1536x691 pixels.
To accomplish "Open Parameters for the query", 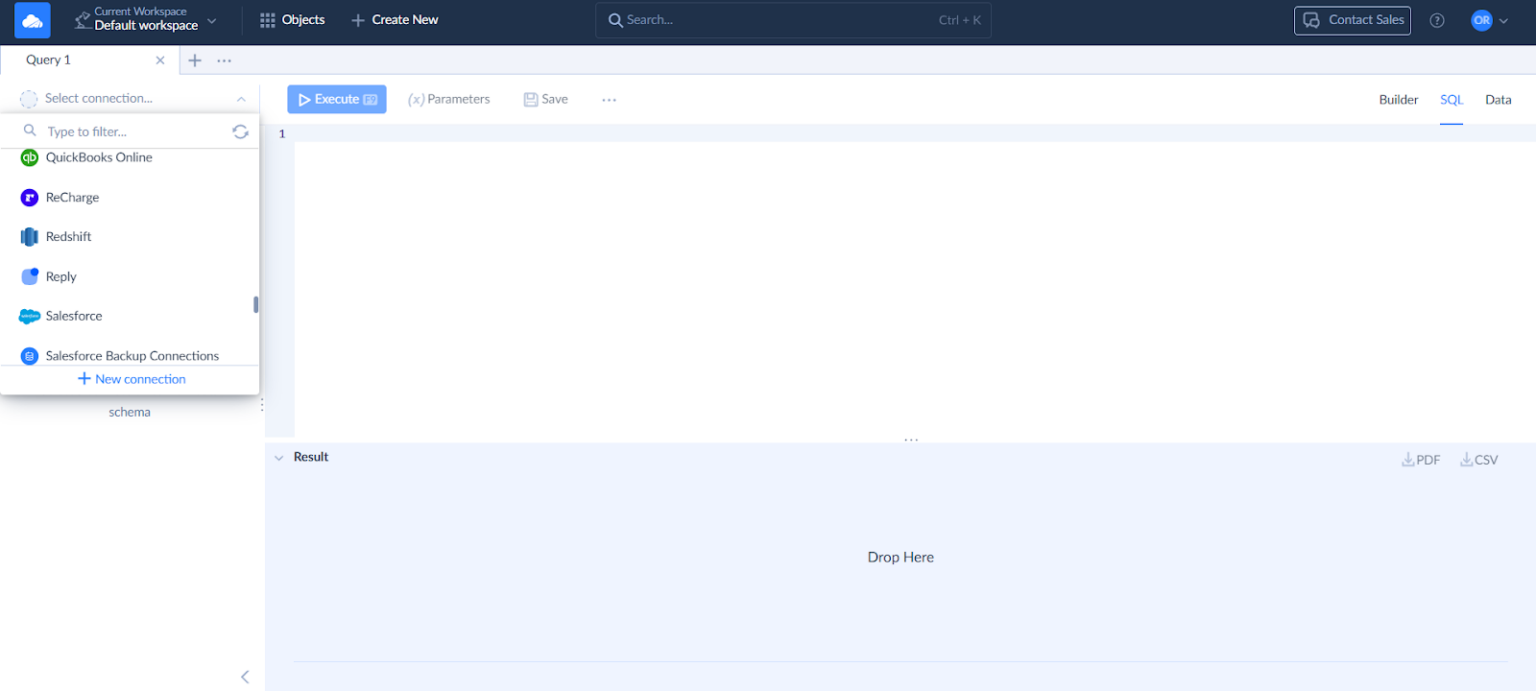I will 449,99.
